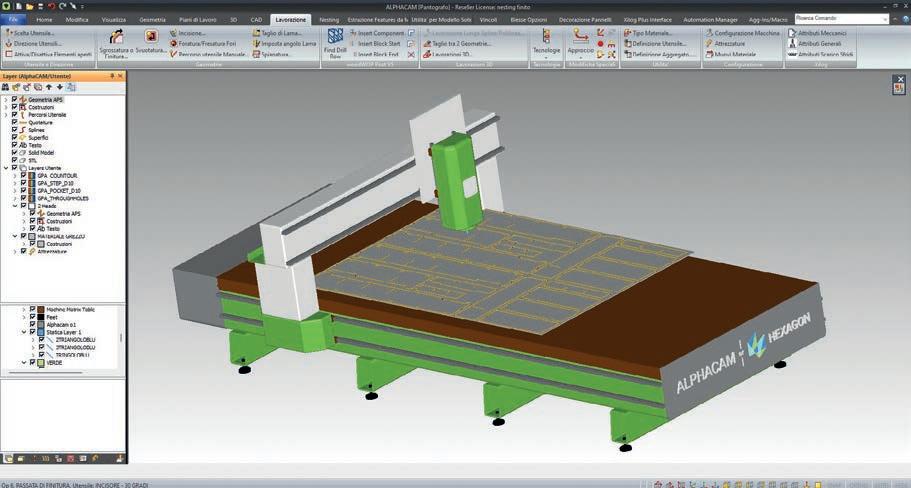Choose Incisione engraving command

tap(187, 33)
